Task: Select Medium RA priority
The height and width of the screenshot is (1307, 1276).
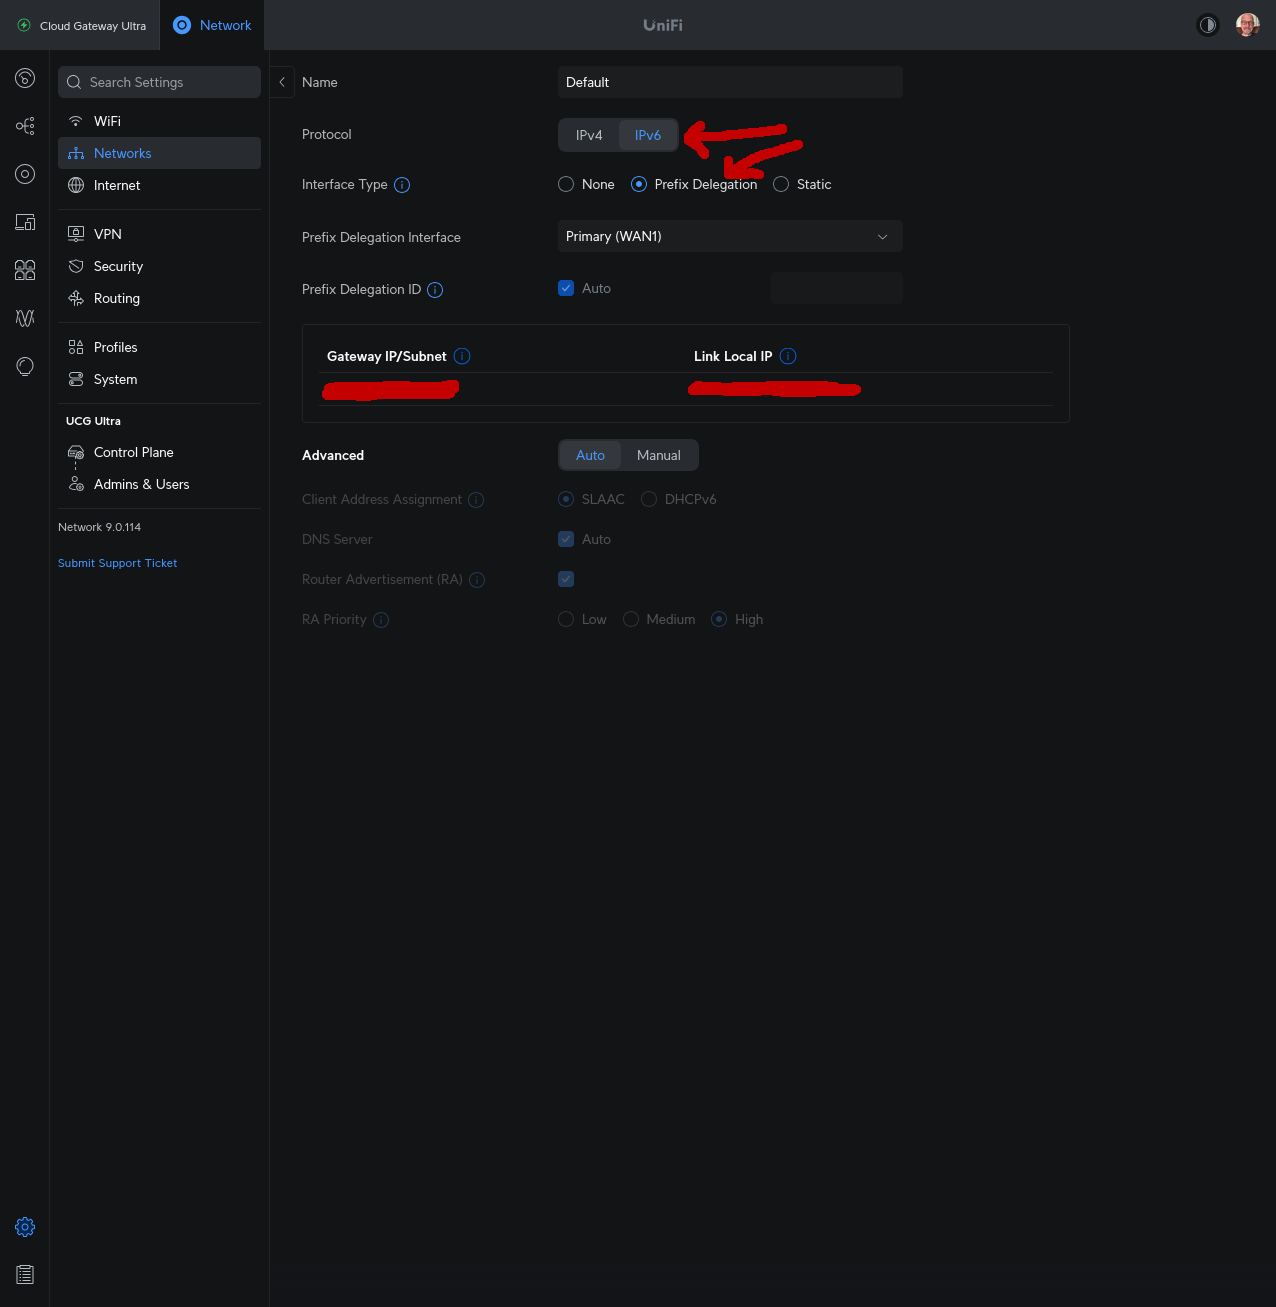Action: pos(631,619)
